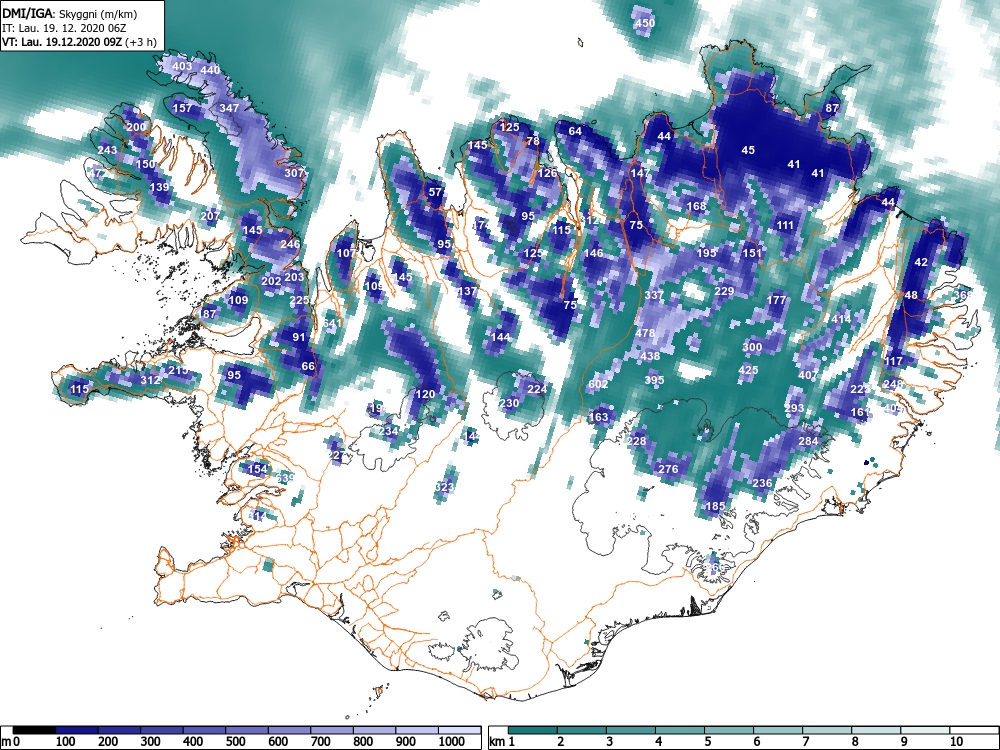Click the 48 visibility label
The width and height of the screenshot is (1000, 750).
(911, 295)
